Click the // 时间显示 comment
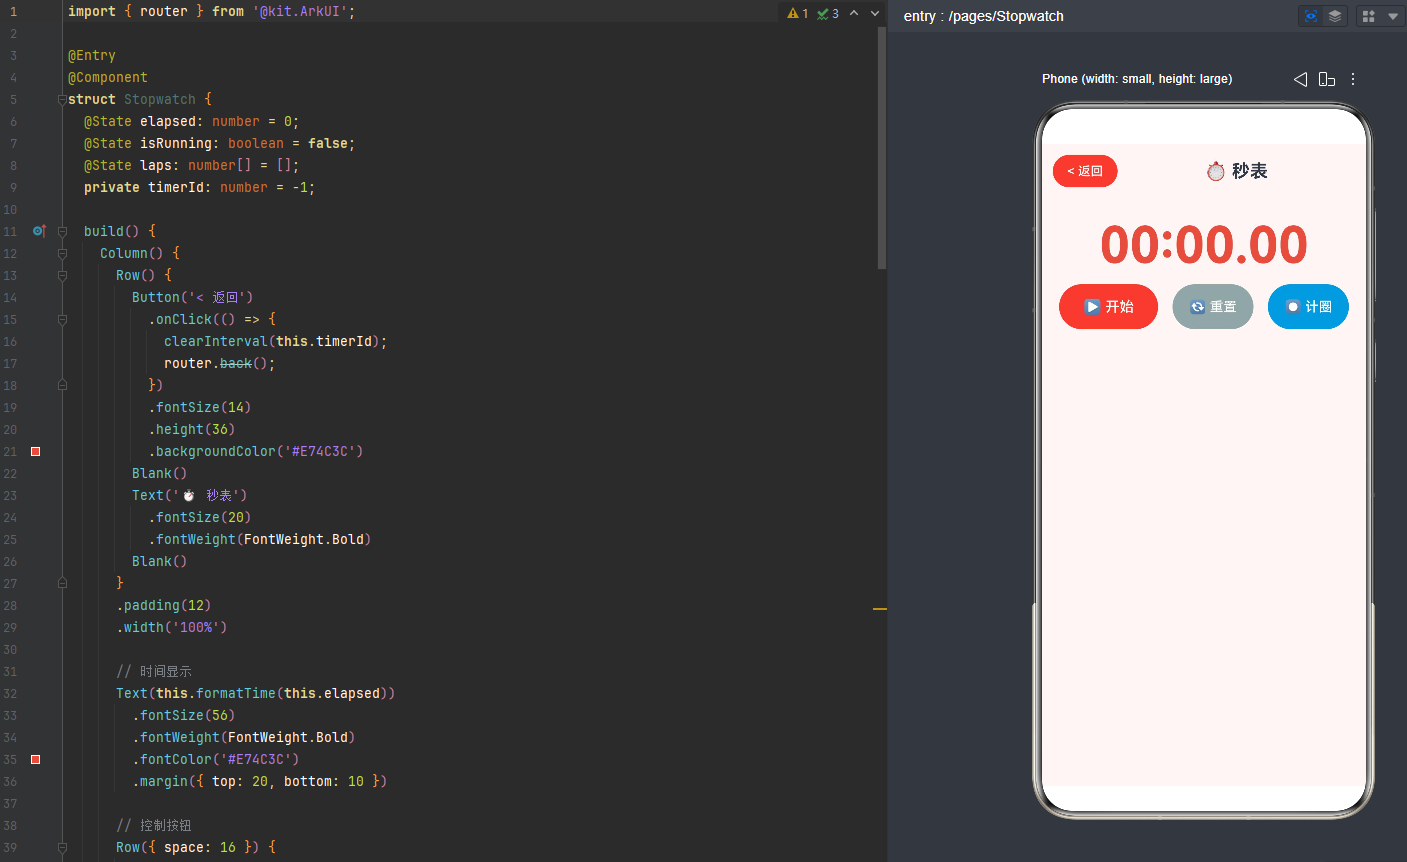The image size is (1407, 862). [154, 672]
